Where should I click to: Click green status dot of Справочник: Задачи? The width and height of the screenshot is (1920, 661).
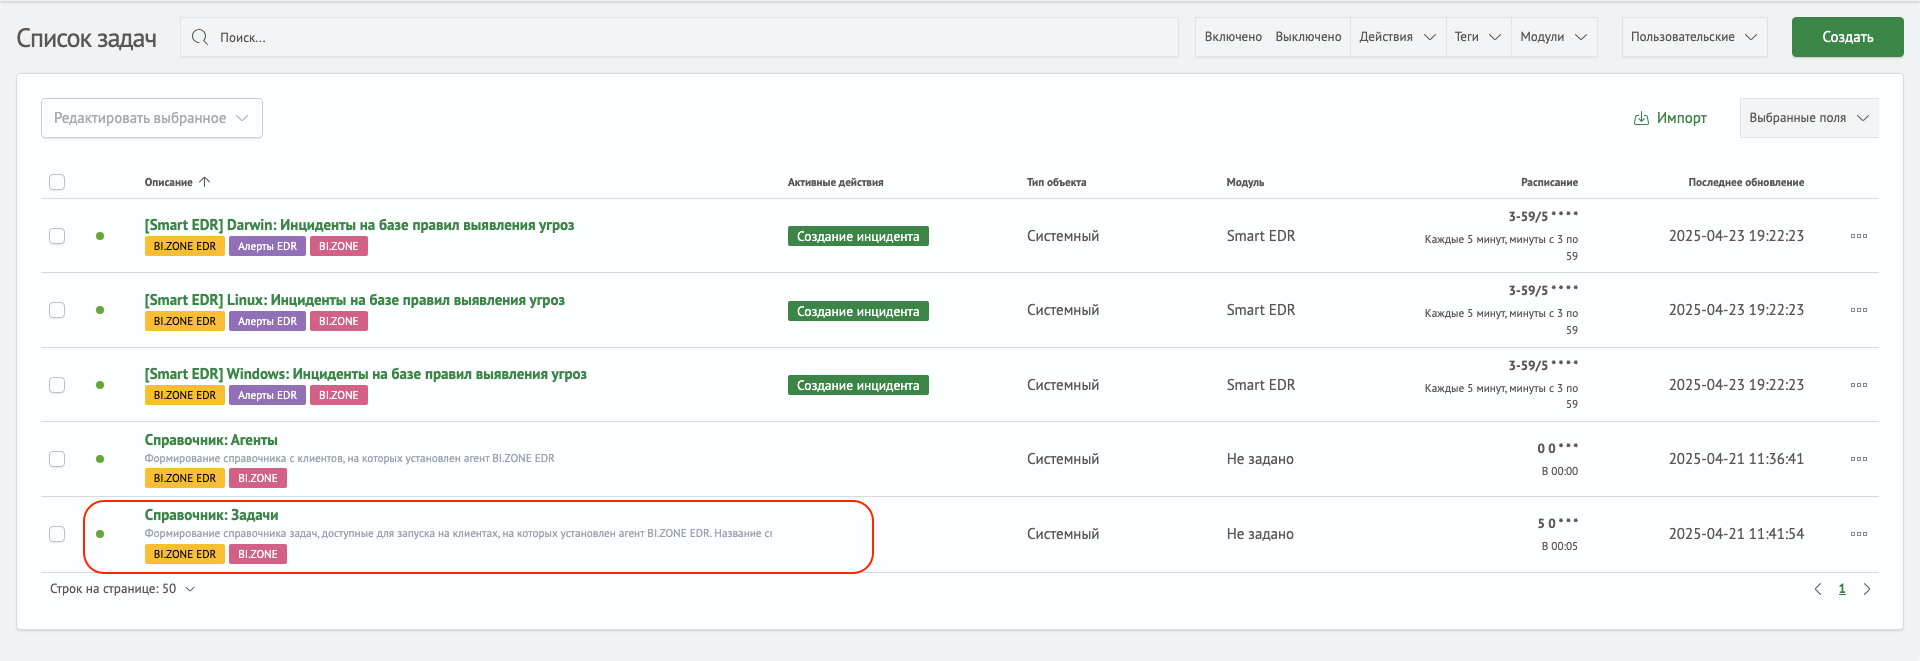point(100,534)
